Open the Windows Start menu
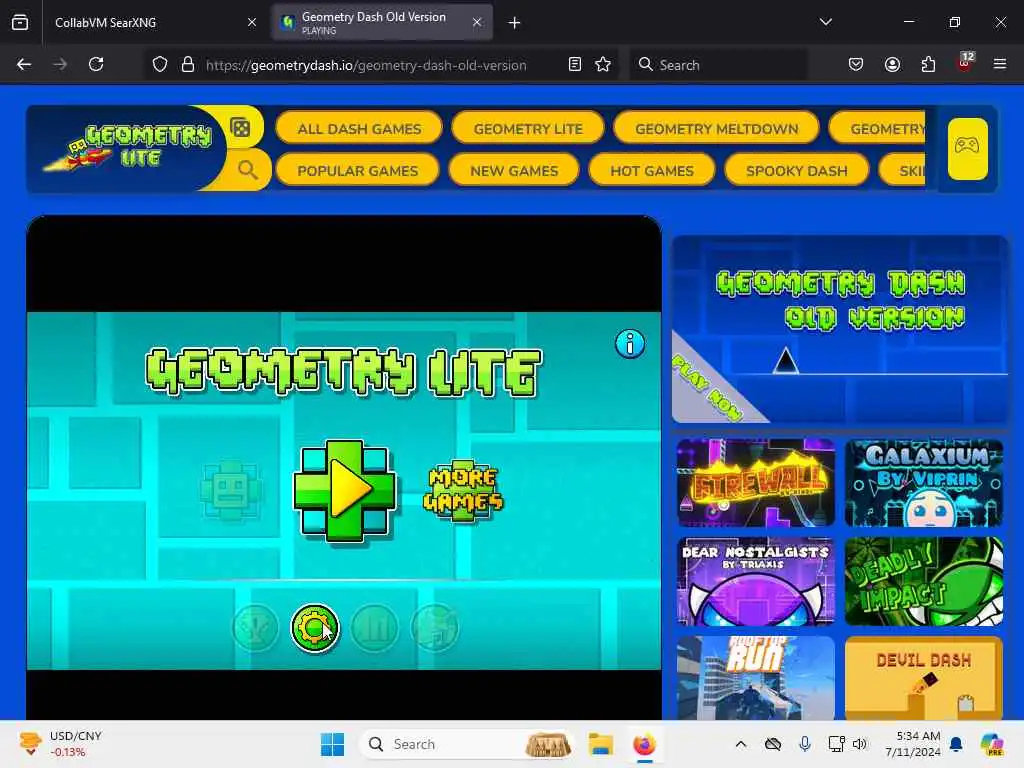Screen dimensions: 1024x768 pyautogui.click(x=332, y=744)
